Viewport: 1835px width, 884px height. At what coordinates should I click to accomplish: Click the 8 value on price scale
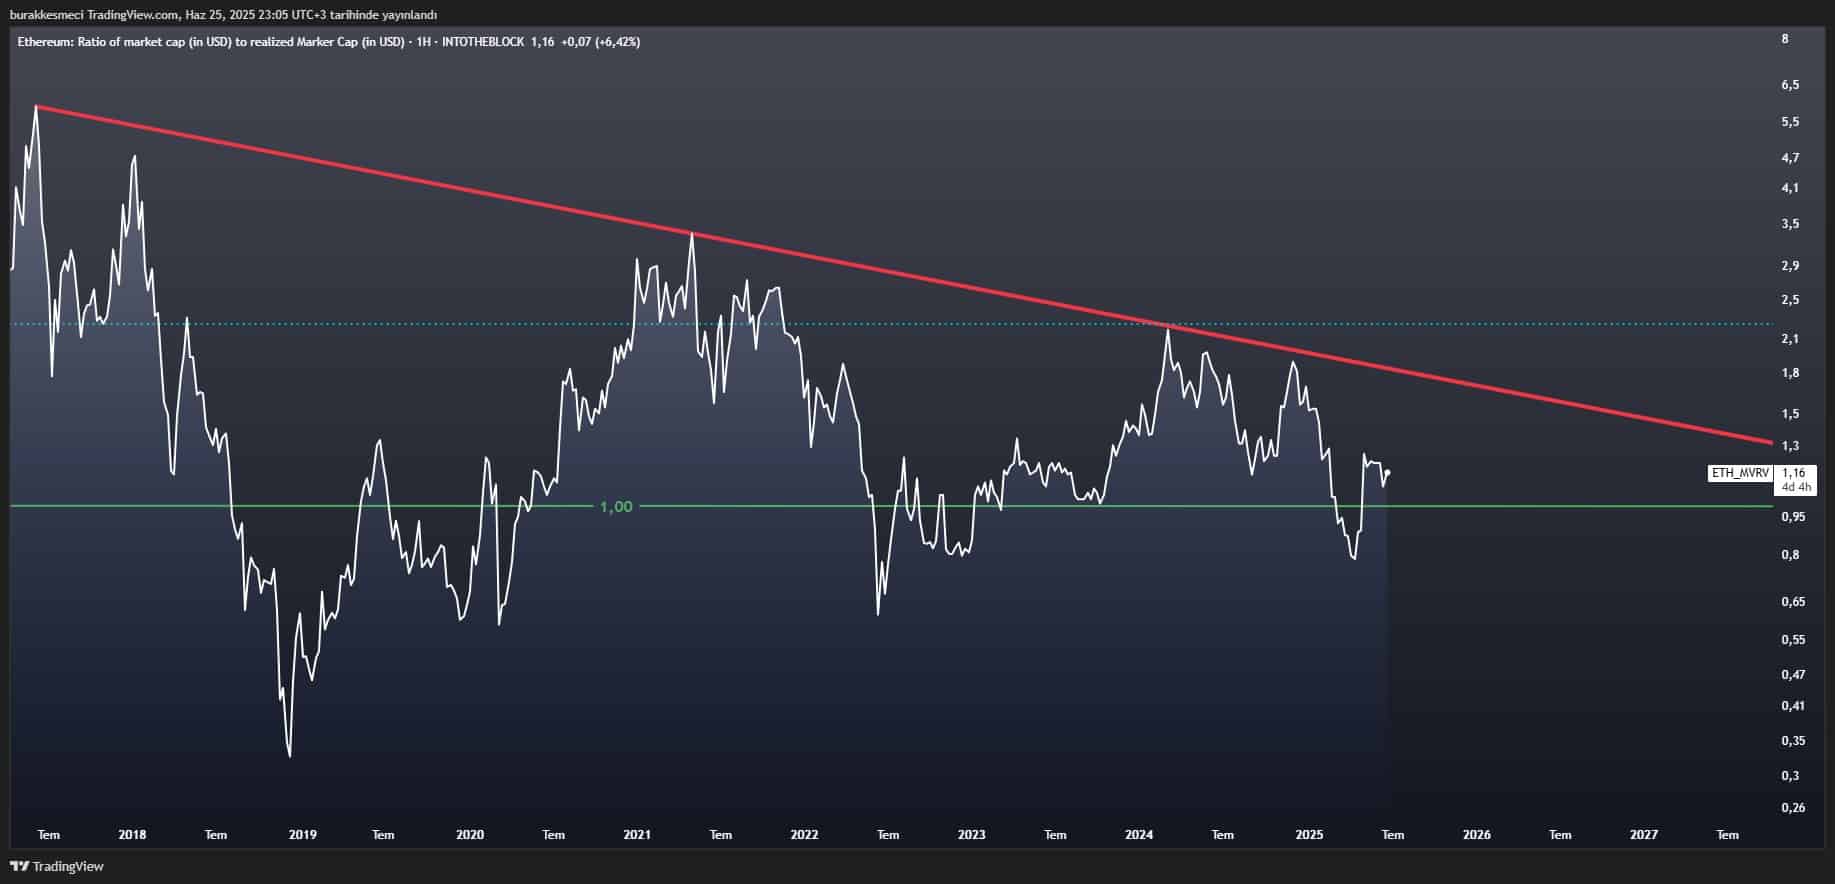click(x=1785, y=39)
